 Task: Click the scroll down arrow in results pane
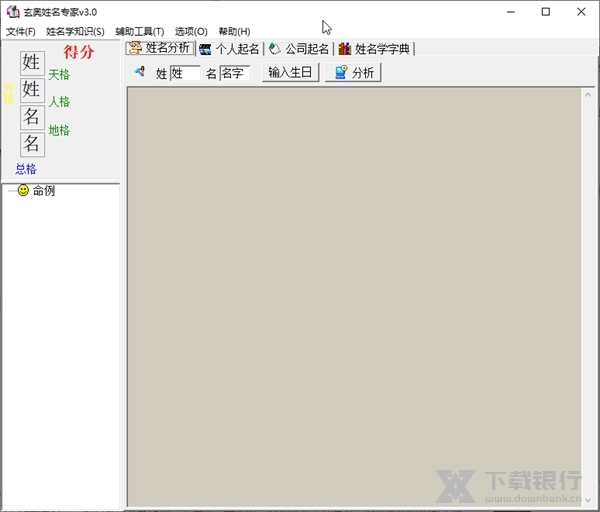[x=588, y=500]
